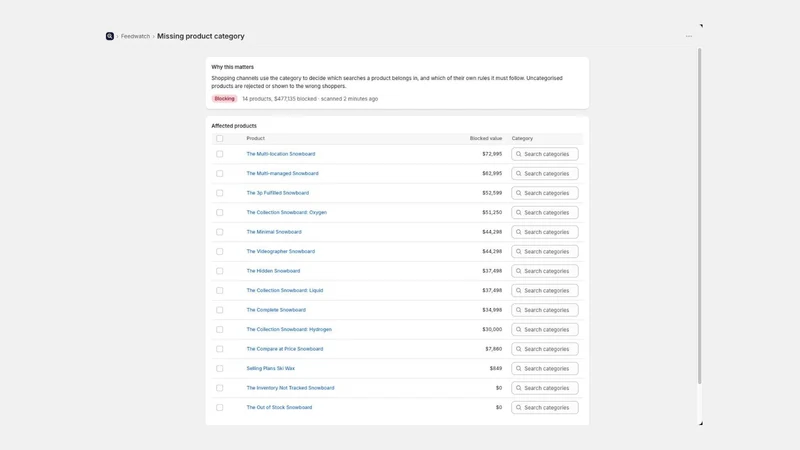Open The Inventory Not Tracked Snowboard link

[290, 388]
